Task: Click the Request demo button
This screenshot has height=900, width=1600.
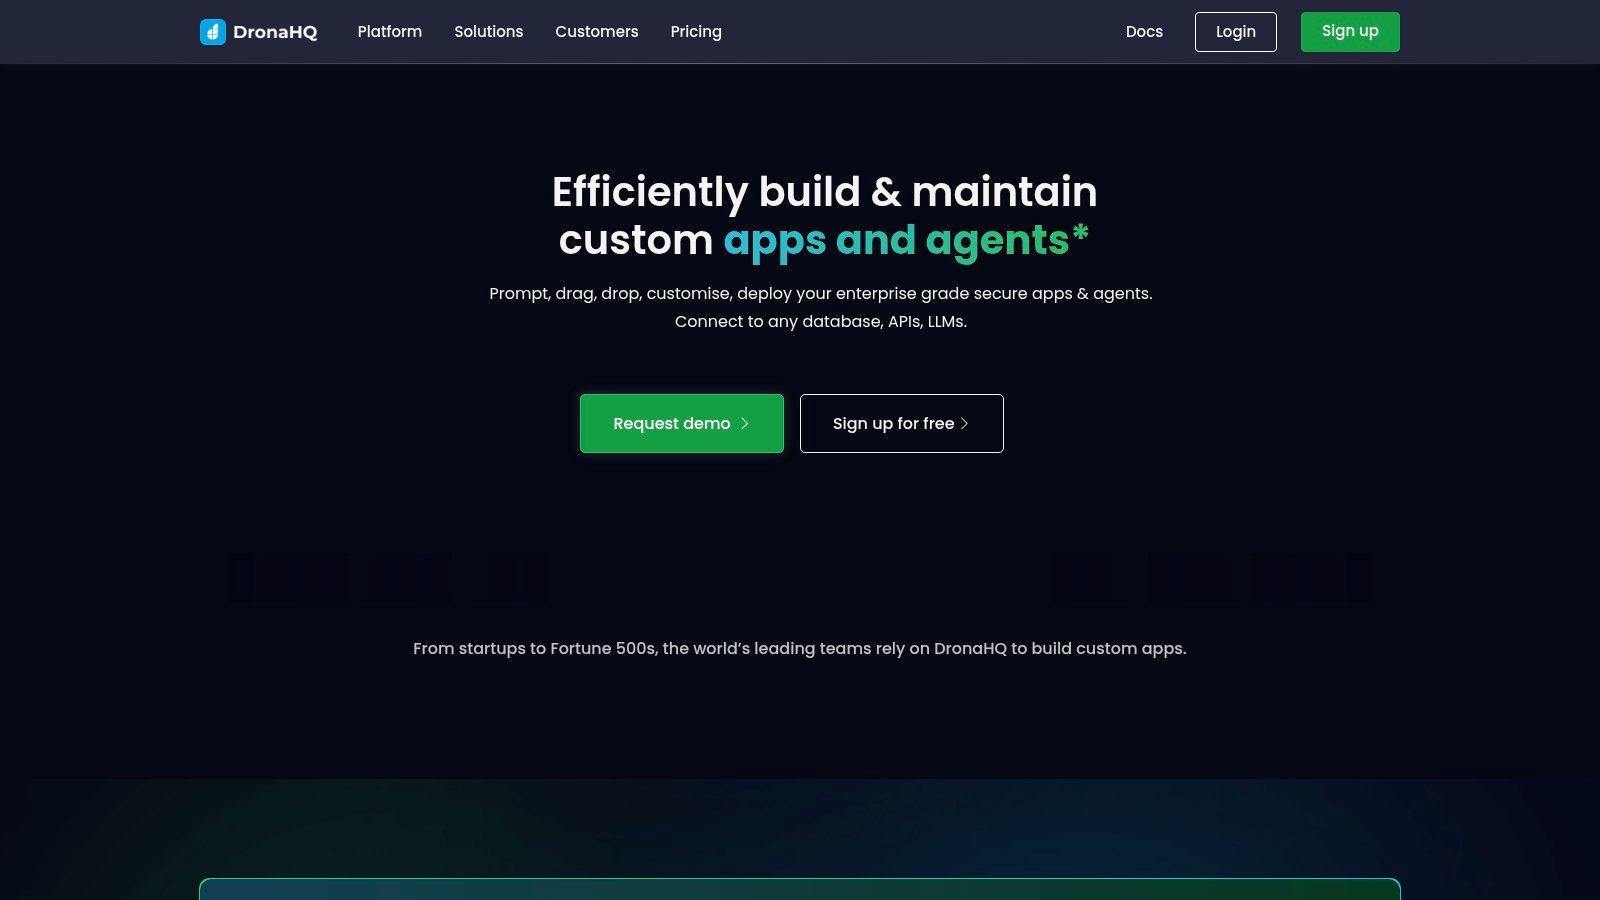Action: (682, 423)
